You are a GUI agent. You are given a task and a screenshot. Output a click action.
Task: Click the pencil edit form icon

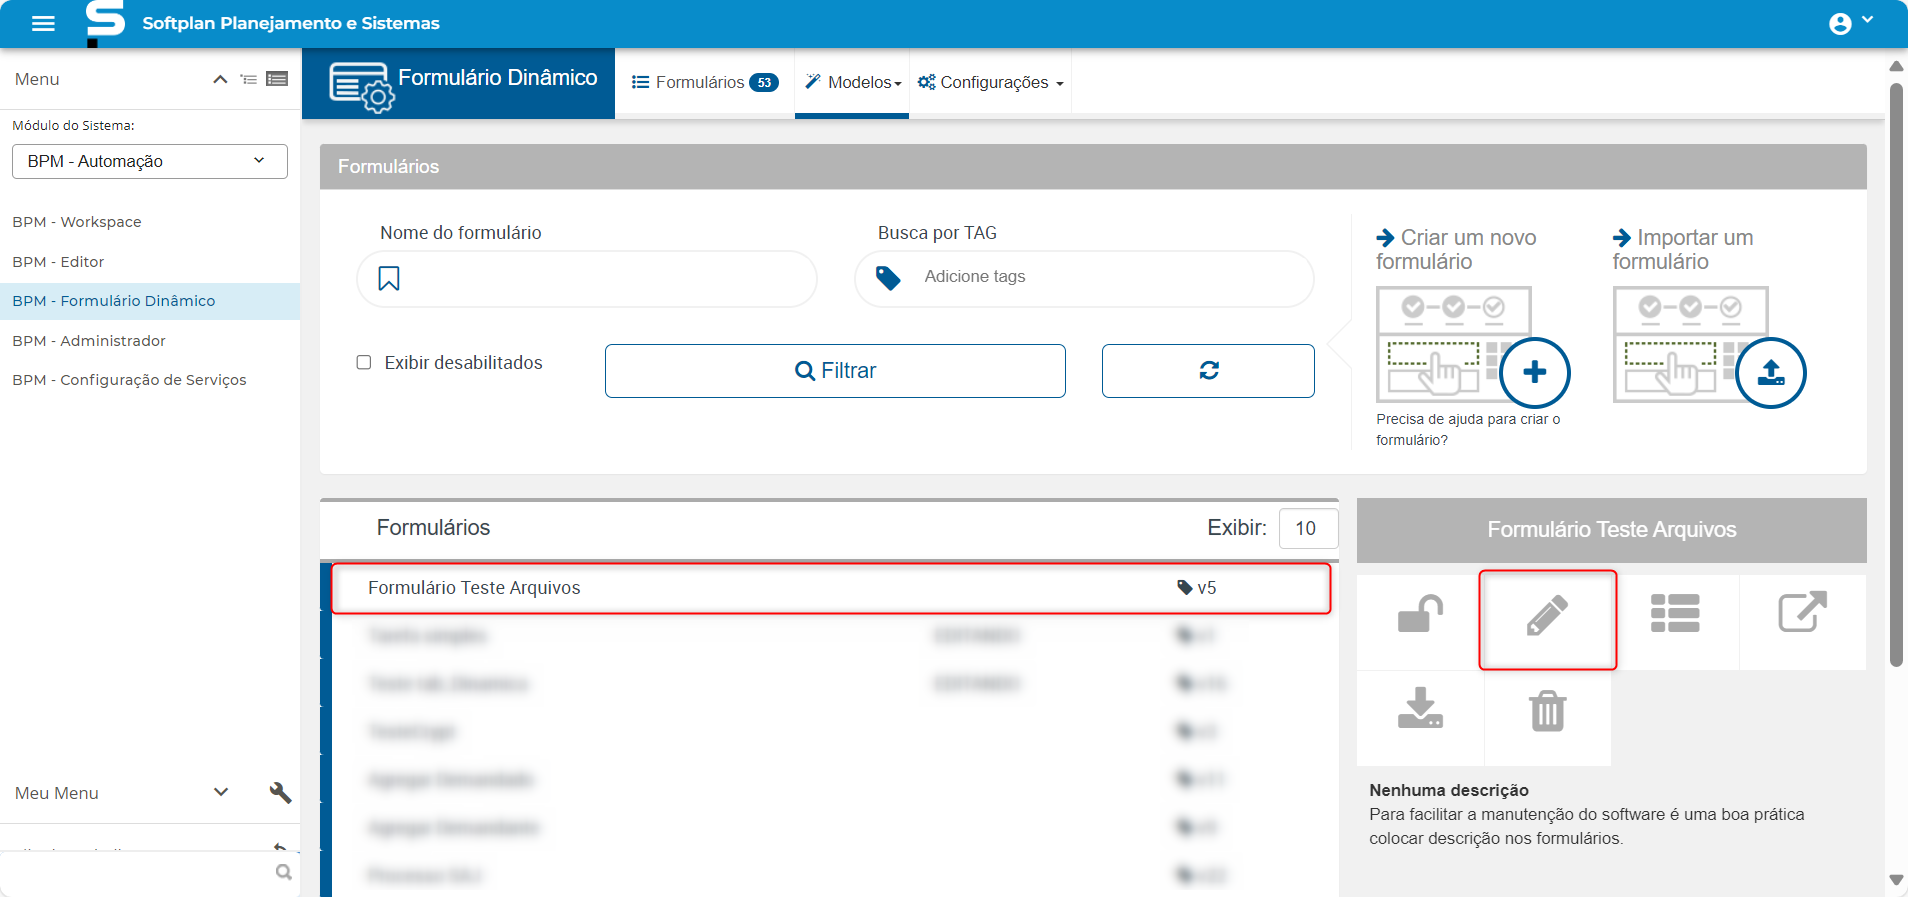click(x=1547, y=616)
